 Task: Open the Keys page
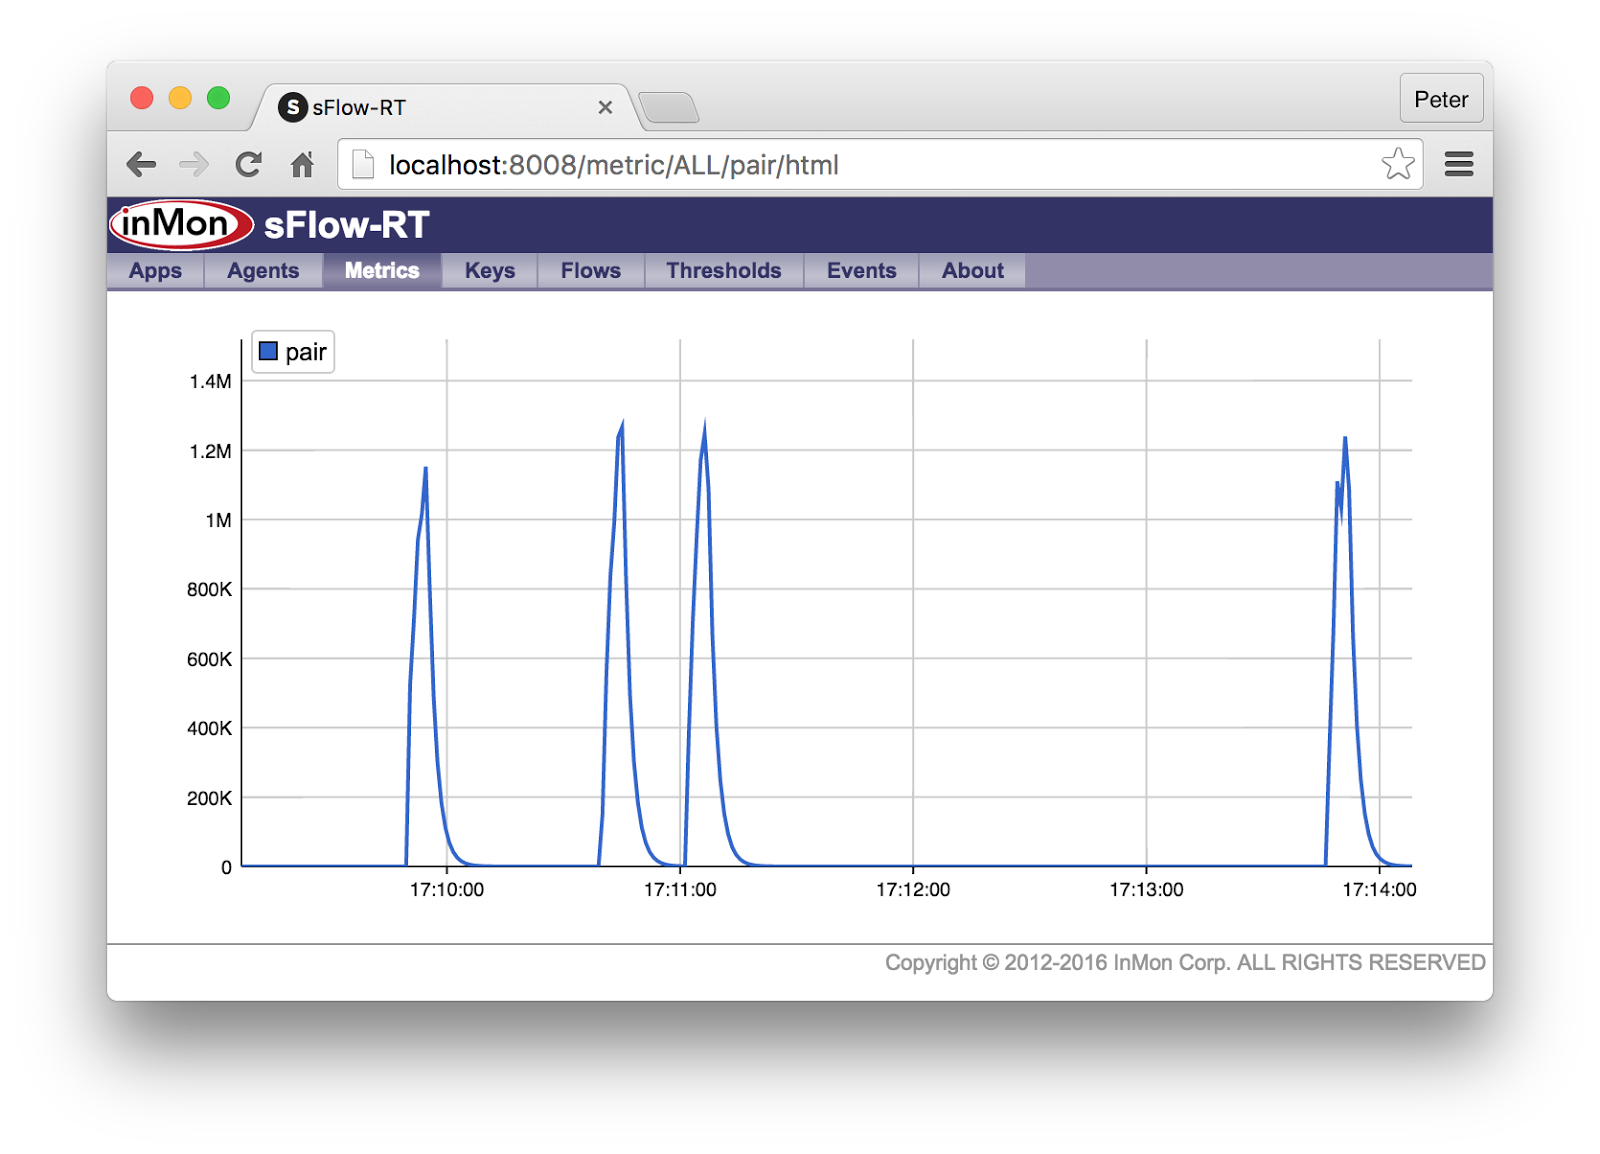[x=488, y=270]
